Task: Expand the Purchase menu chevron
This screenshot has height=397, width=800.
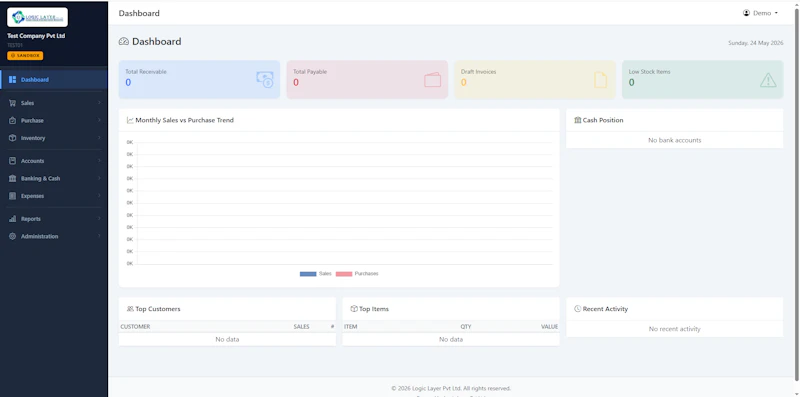Action: point(99,120)
